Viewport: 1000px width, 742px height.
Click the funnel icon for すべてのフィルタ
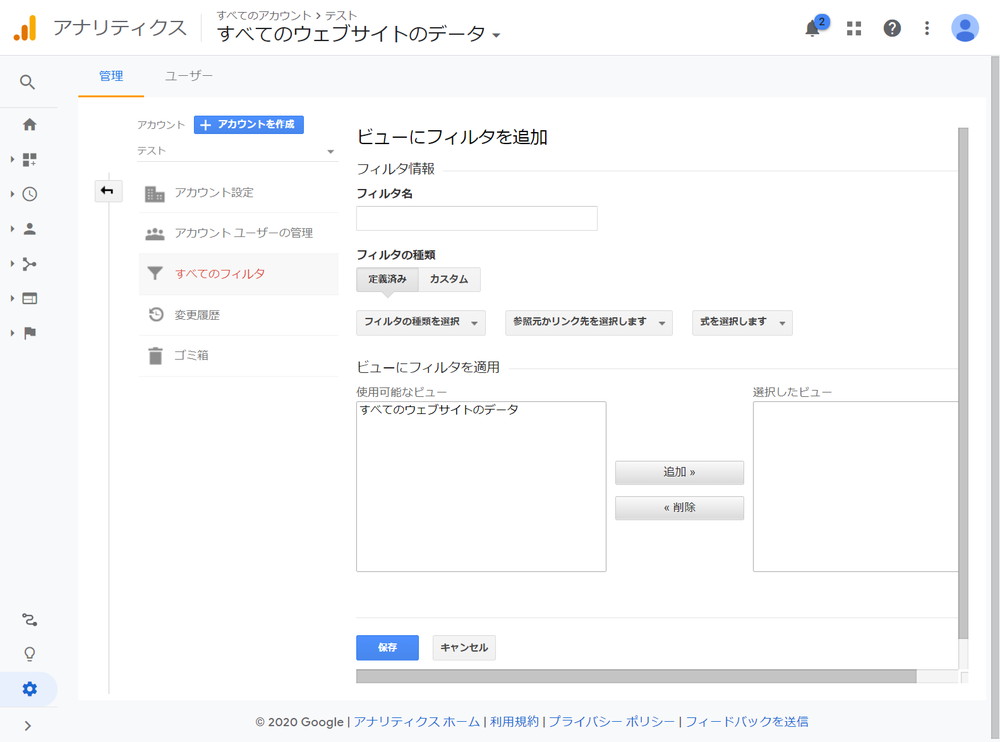tap(154, 274)
